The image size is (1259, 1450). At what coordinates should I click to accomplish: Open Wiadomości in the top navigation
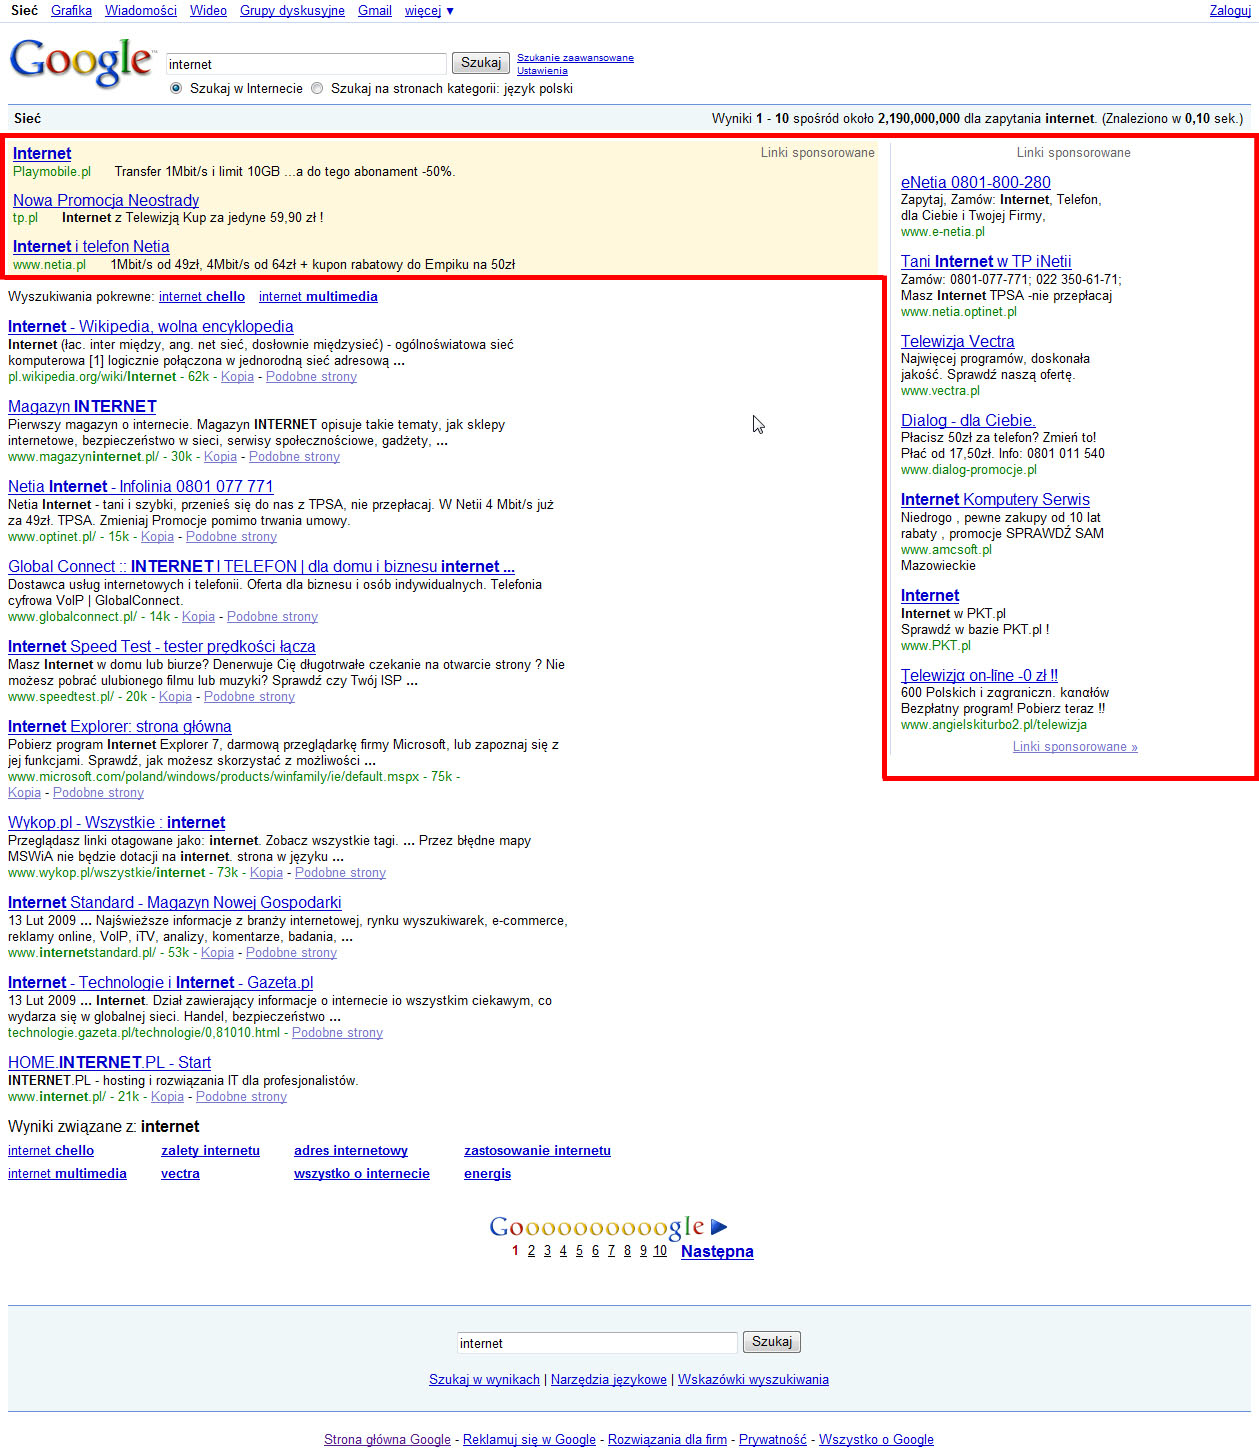141,10
